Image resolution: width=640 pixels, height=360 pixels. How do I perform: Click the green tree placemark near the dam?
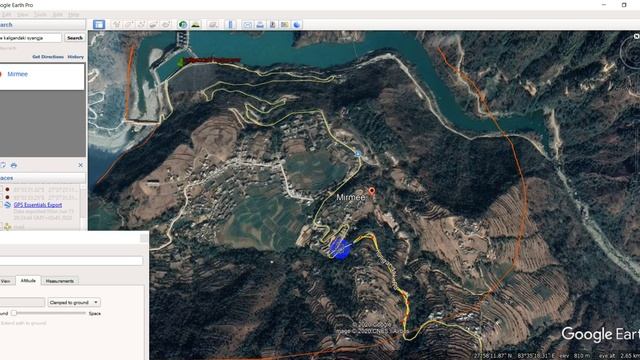click(x=181, y=62)
